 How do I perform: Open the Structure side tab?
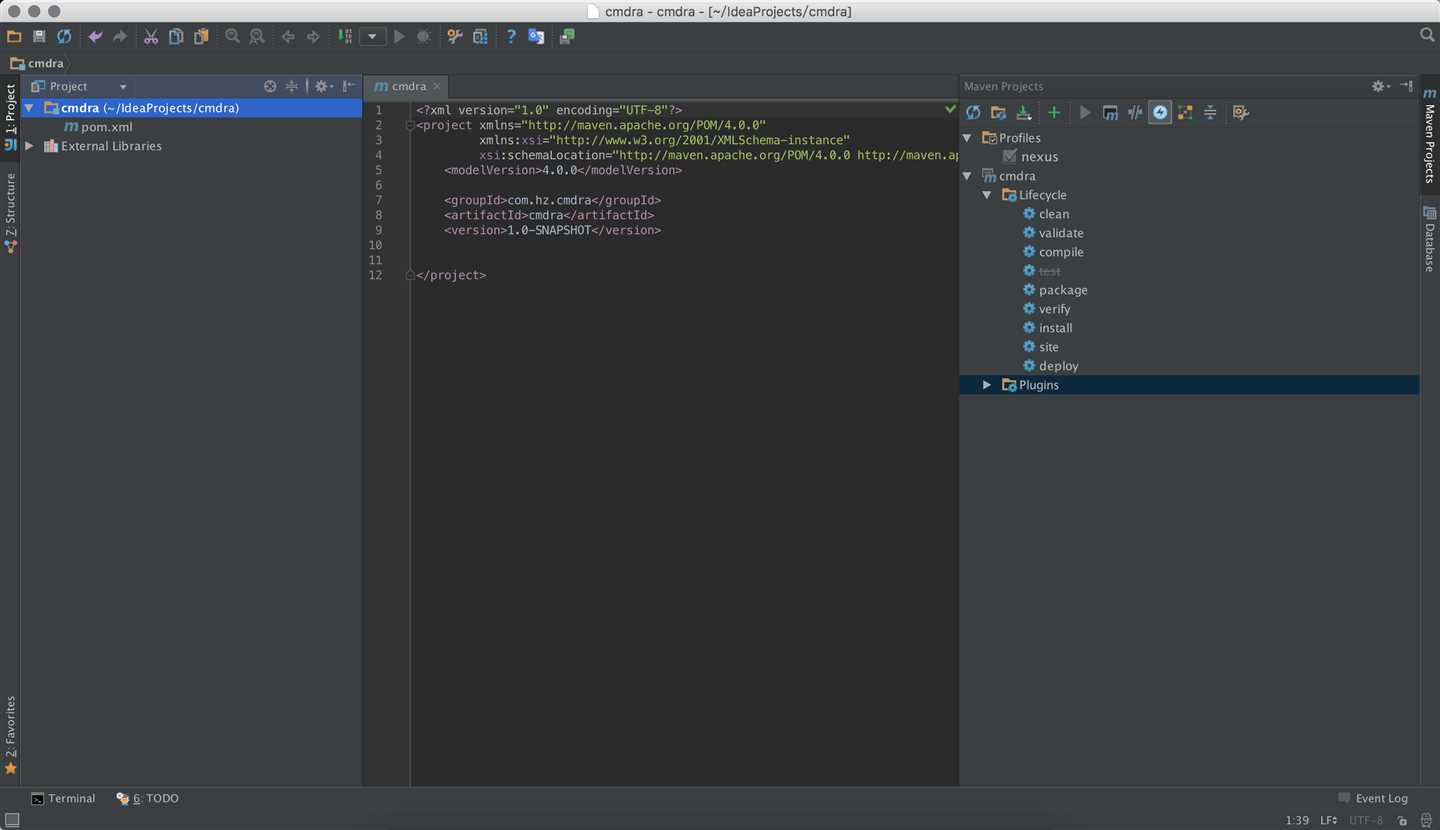[x=10, y=212]
